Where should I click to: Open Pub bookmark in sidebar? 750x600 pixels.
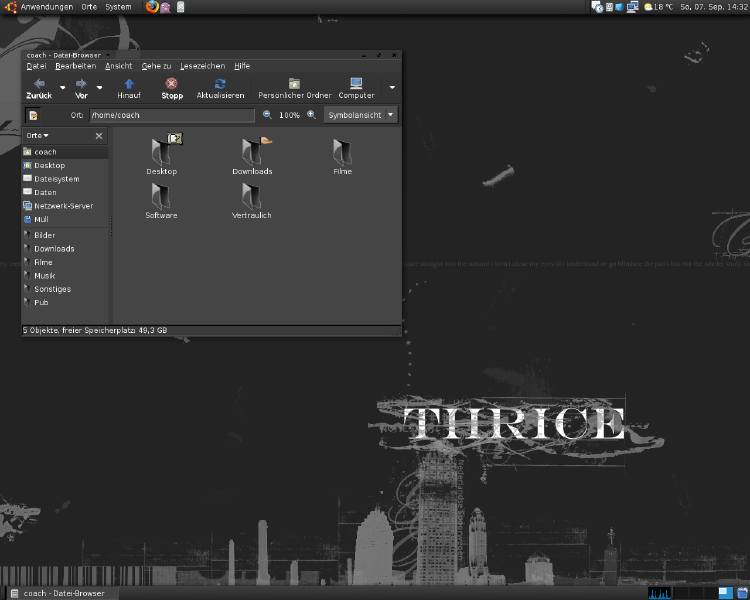[65, 302]
